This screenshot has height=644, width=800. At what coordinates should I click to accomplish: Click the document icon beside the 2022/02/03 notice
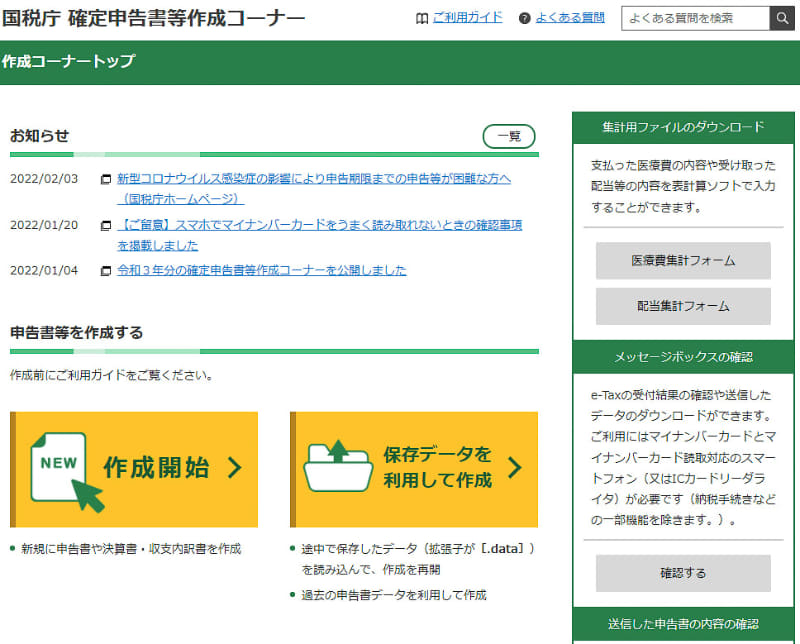pyautogui.click(x=107, y=177)
